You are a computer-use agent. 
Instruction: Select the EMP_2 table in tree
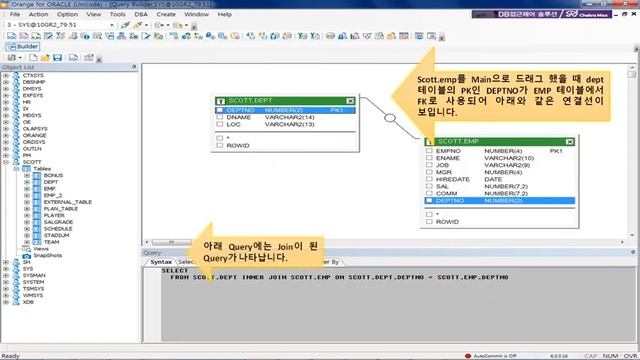coord(53,196)
